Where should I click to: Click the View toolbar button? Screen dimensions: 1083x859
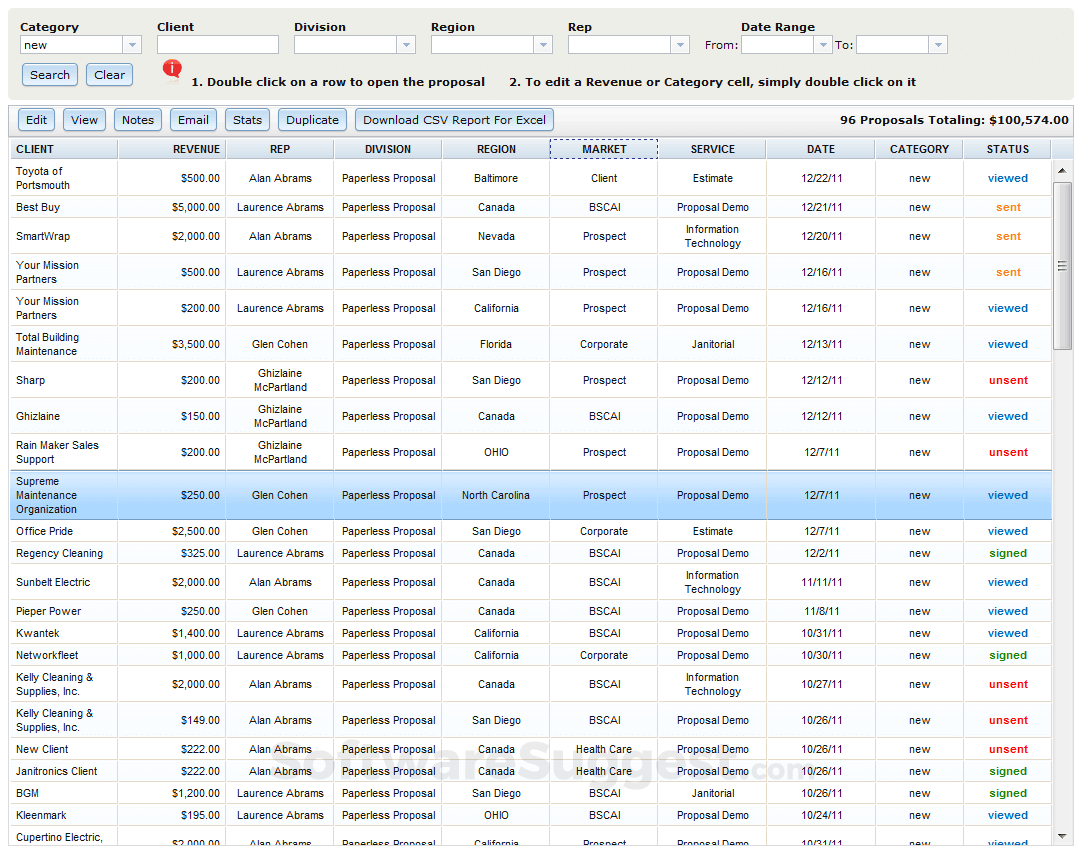pyautogui.click(x=84, y=119)
